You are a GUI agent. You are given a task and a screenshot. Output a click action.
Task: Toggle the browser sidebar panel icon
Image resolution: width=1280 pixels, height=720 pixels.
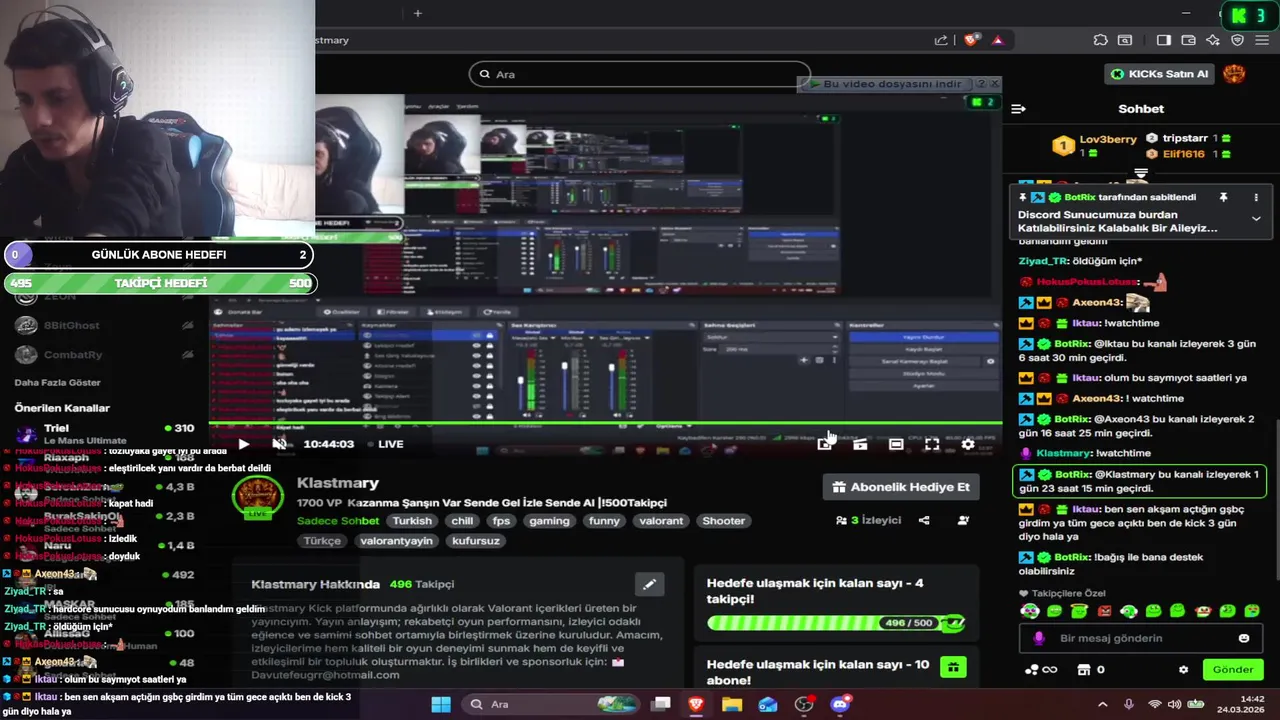[1163, 40]
